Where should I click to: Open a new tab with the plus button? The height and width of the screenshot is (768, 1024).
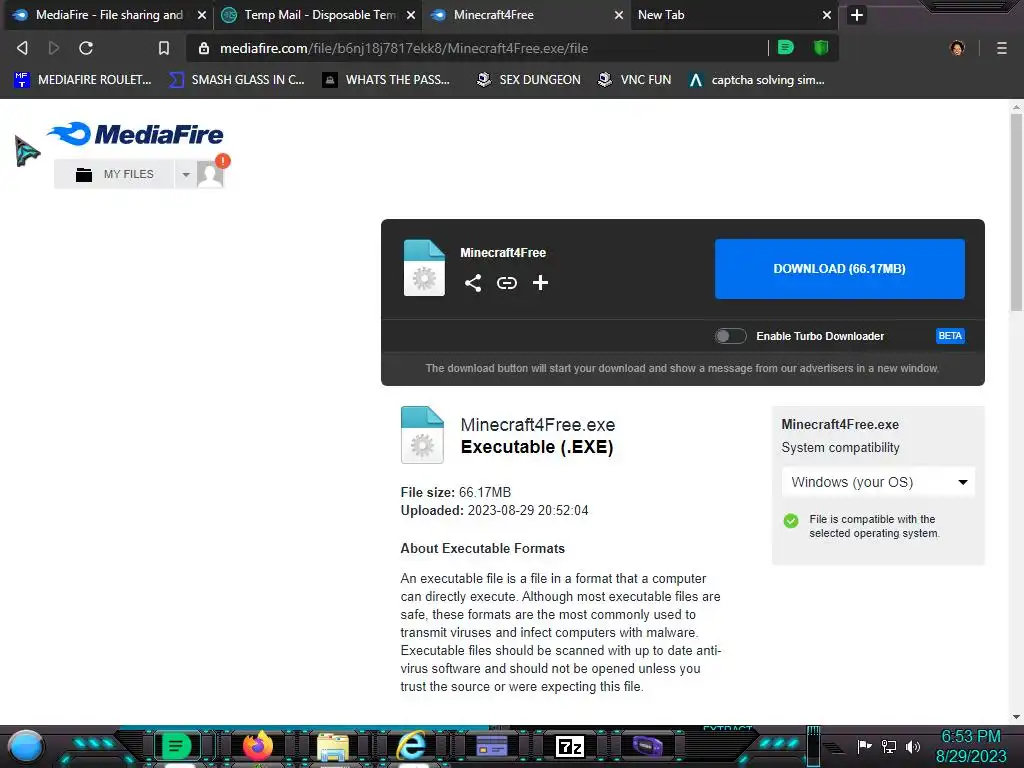tap(857, 15)
